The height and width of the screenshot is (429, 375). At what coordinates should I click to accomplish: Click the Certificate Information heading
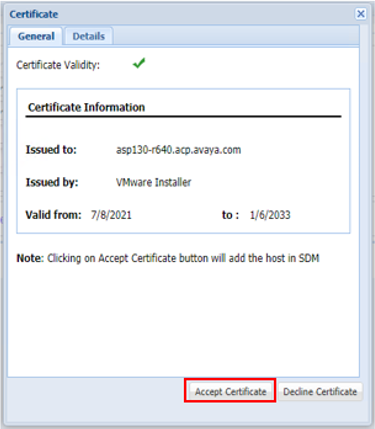86,107
